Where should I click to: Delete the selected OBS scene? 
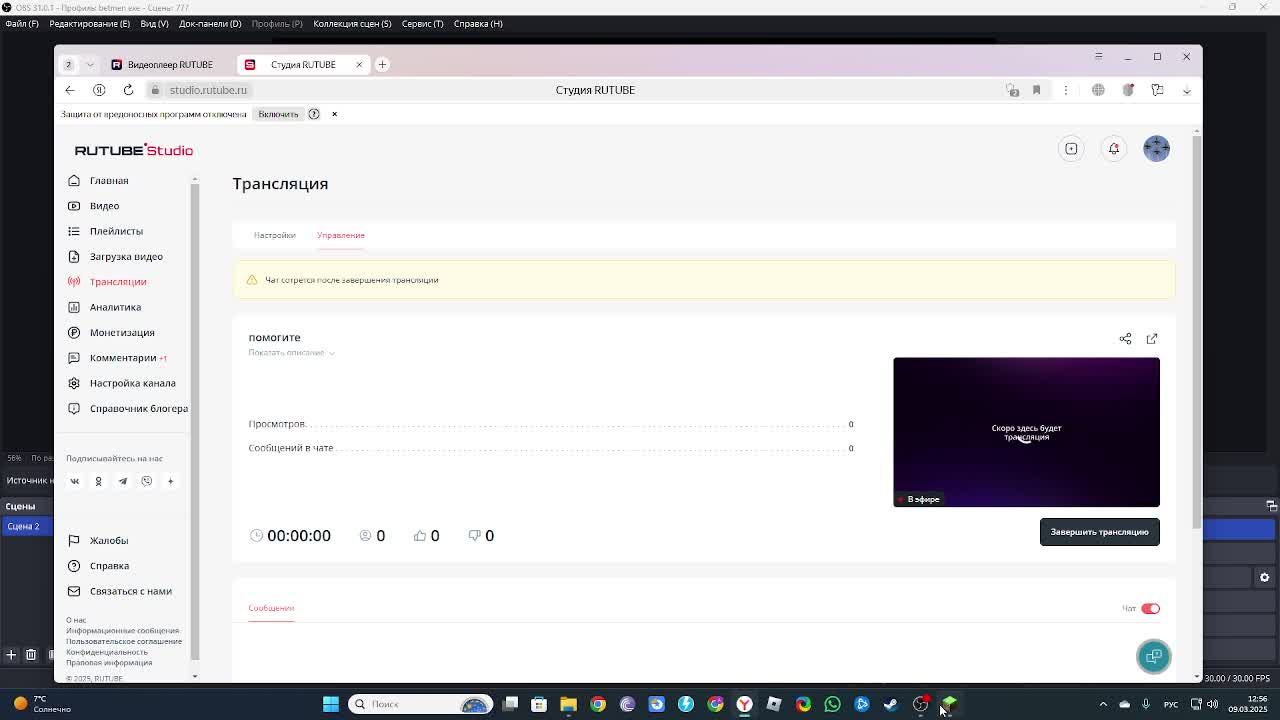[x=31, y=655]
